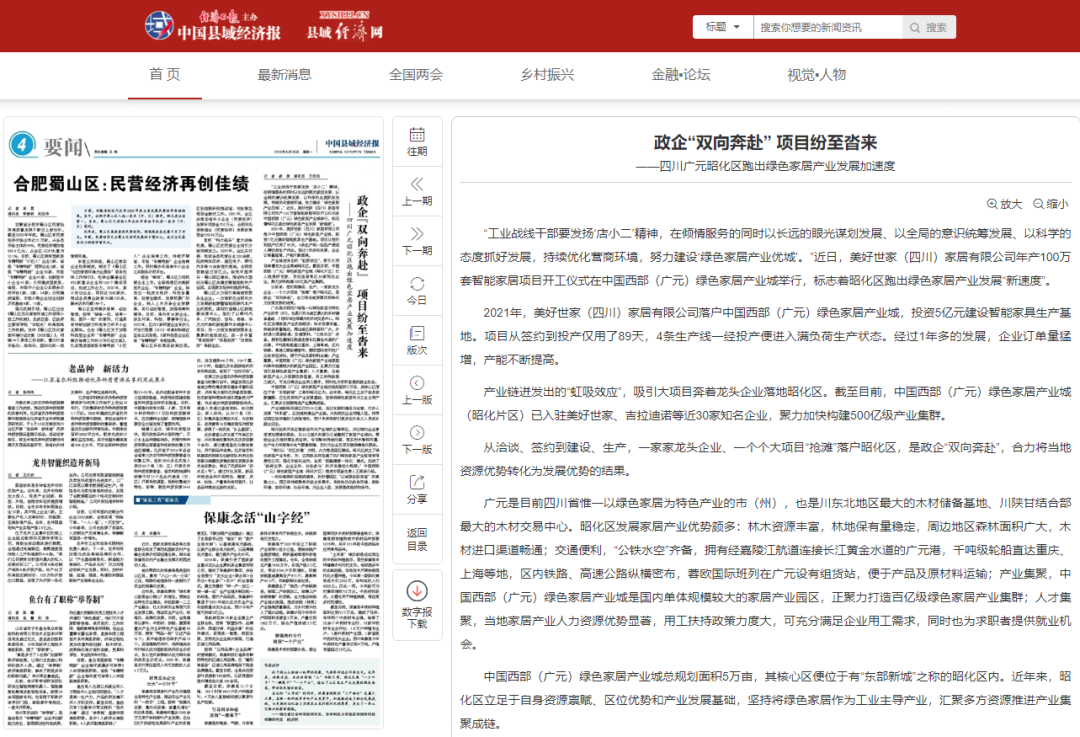Image resolution: width=1080 pixels, height=737 pixels.
Task: Click the 搜索 search button
Action: [x=928, y=28]
